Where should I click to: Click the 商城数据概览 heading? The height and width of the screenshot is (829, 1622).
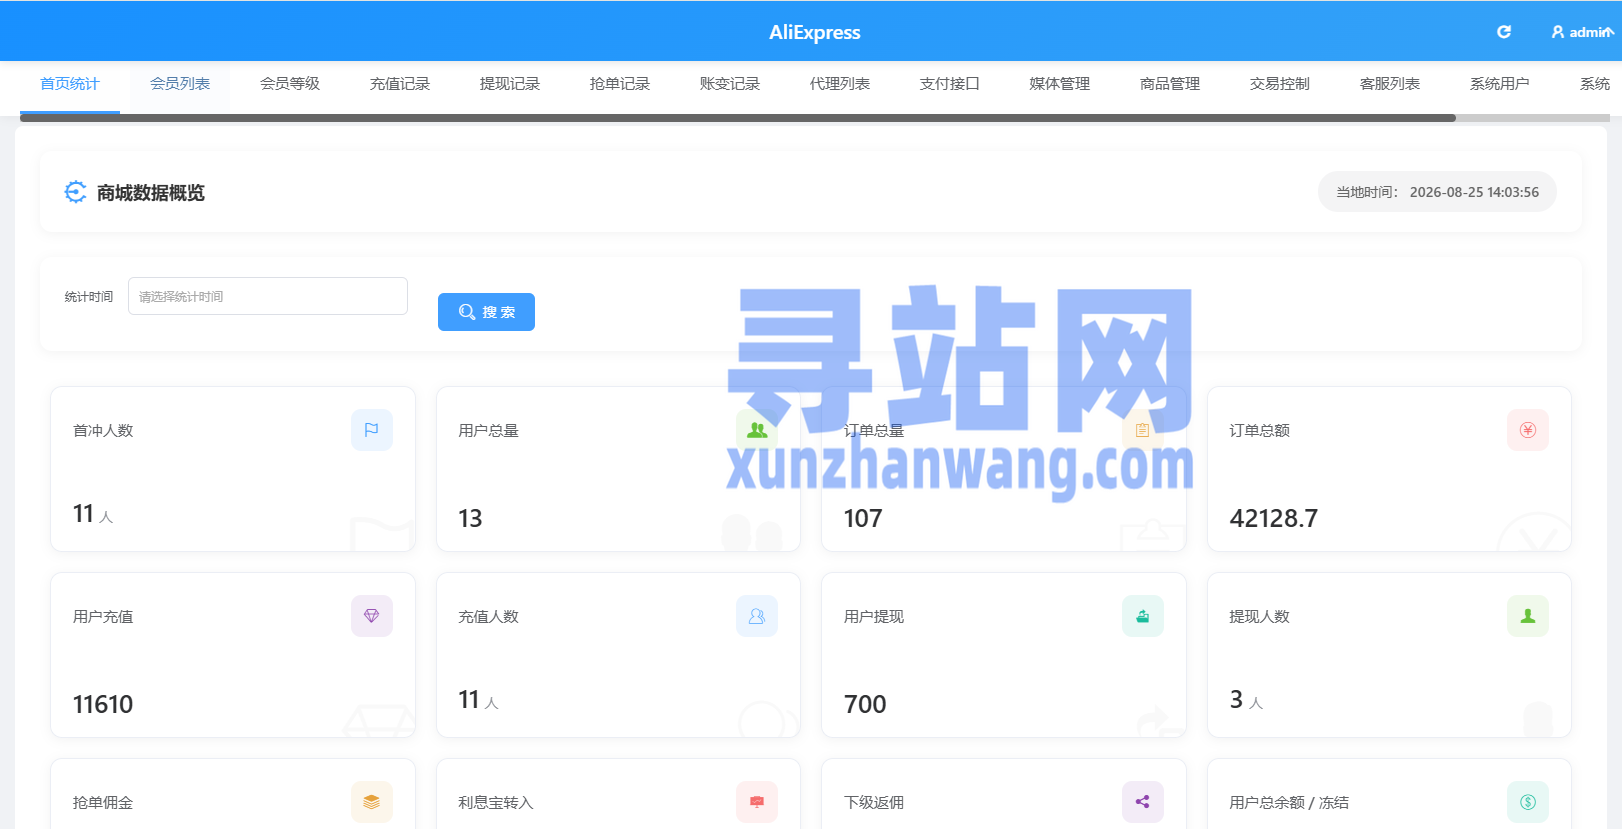coord(151,192)
